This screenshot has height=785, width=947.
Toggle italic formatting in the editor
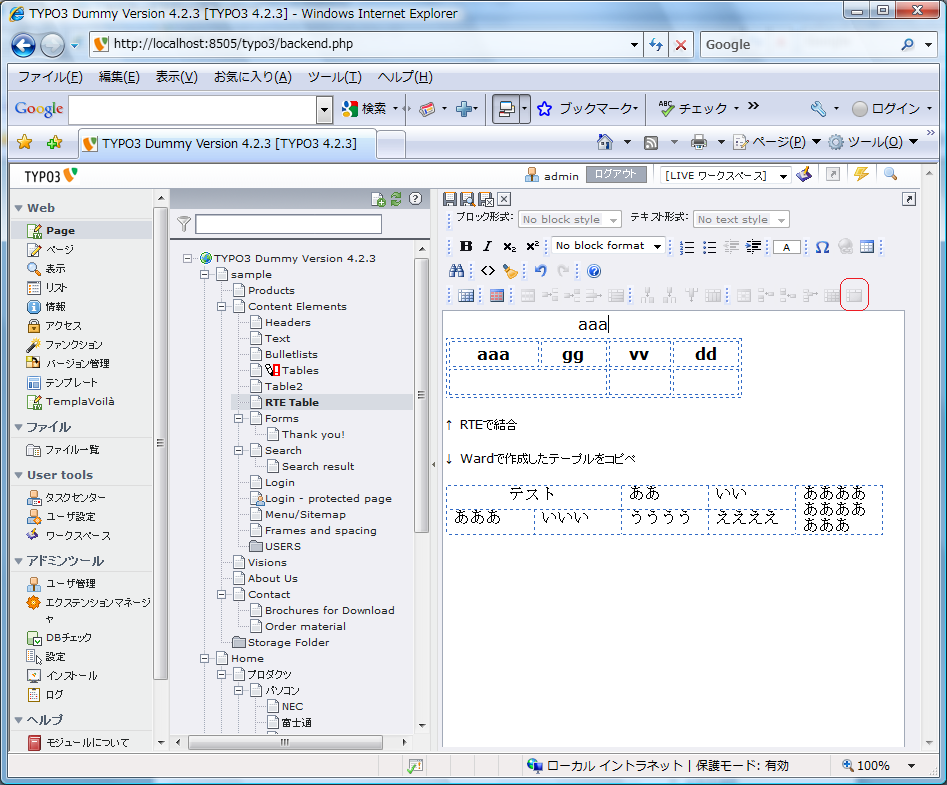pos(487,246)
